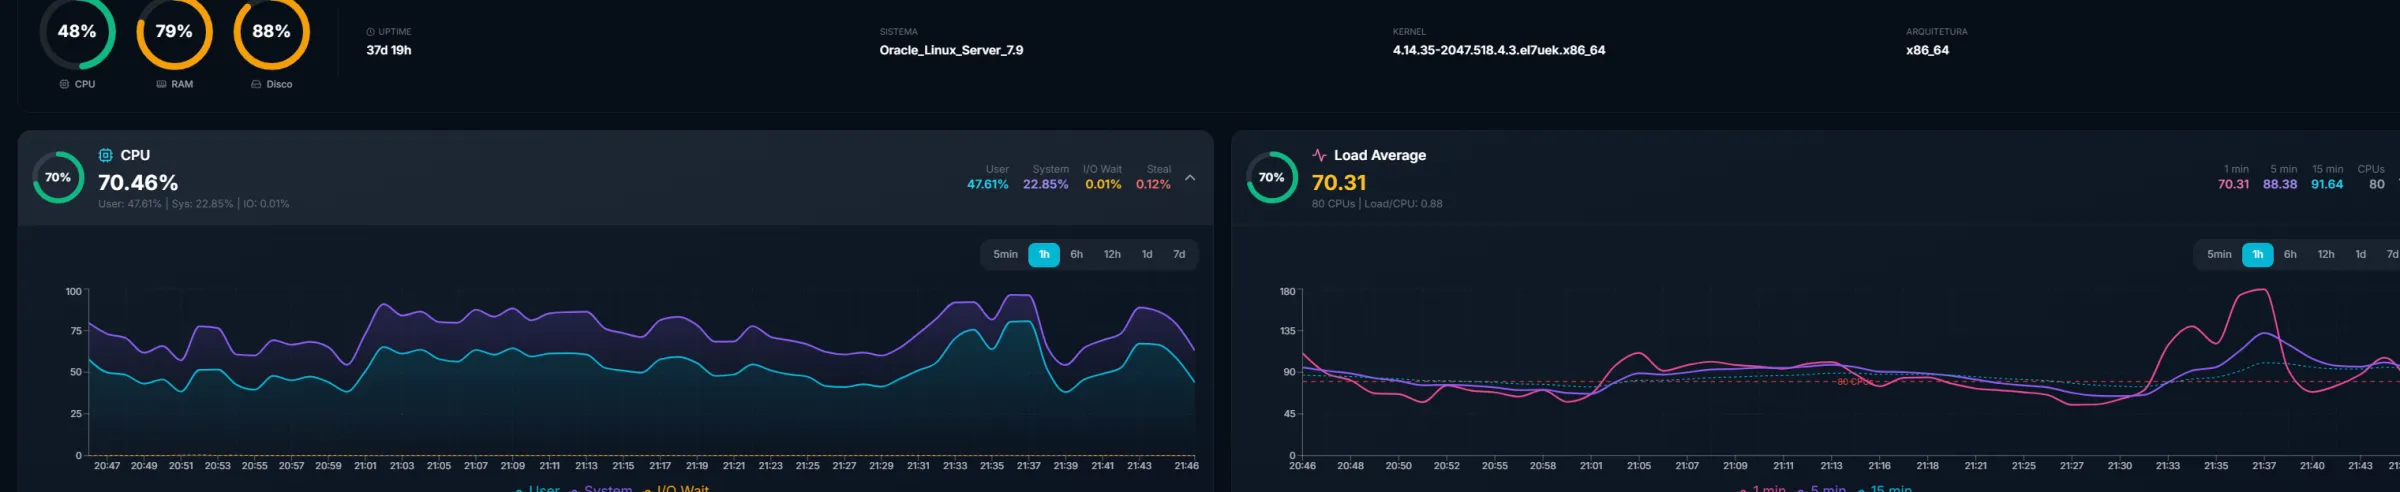Switch CPU chart to 7d range
This screenshot has height=492, width=2400.
[1179, 254]
